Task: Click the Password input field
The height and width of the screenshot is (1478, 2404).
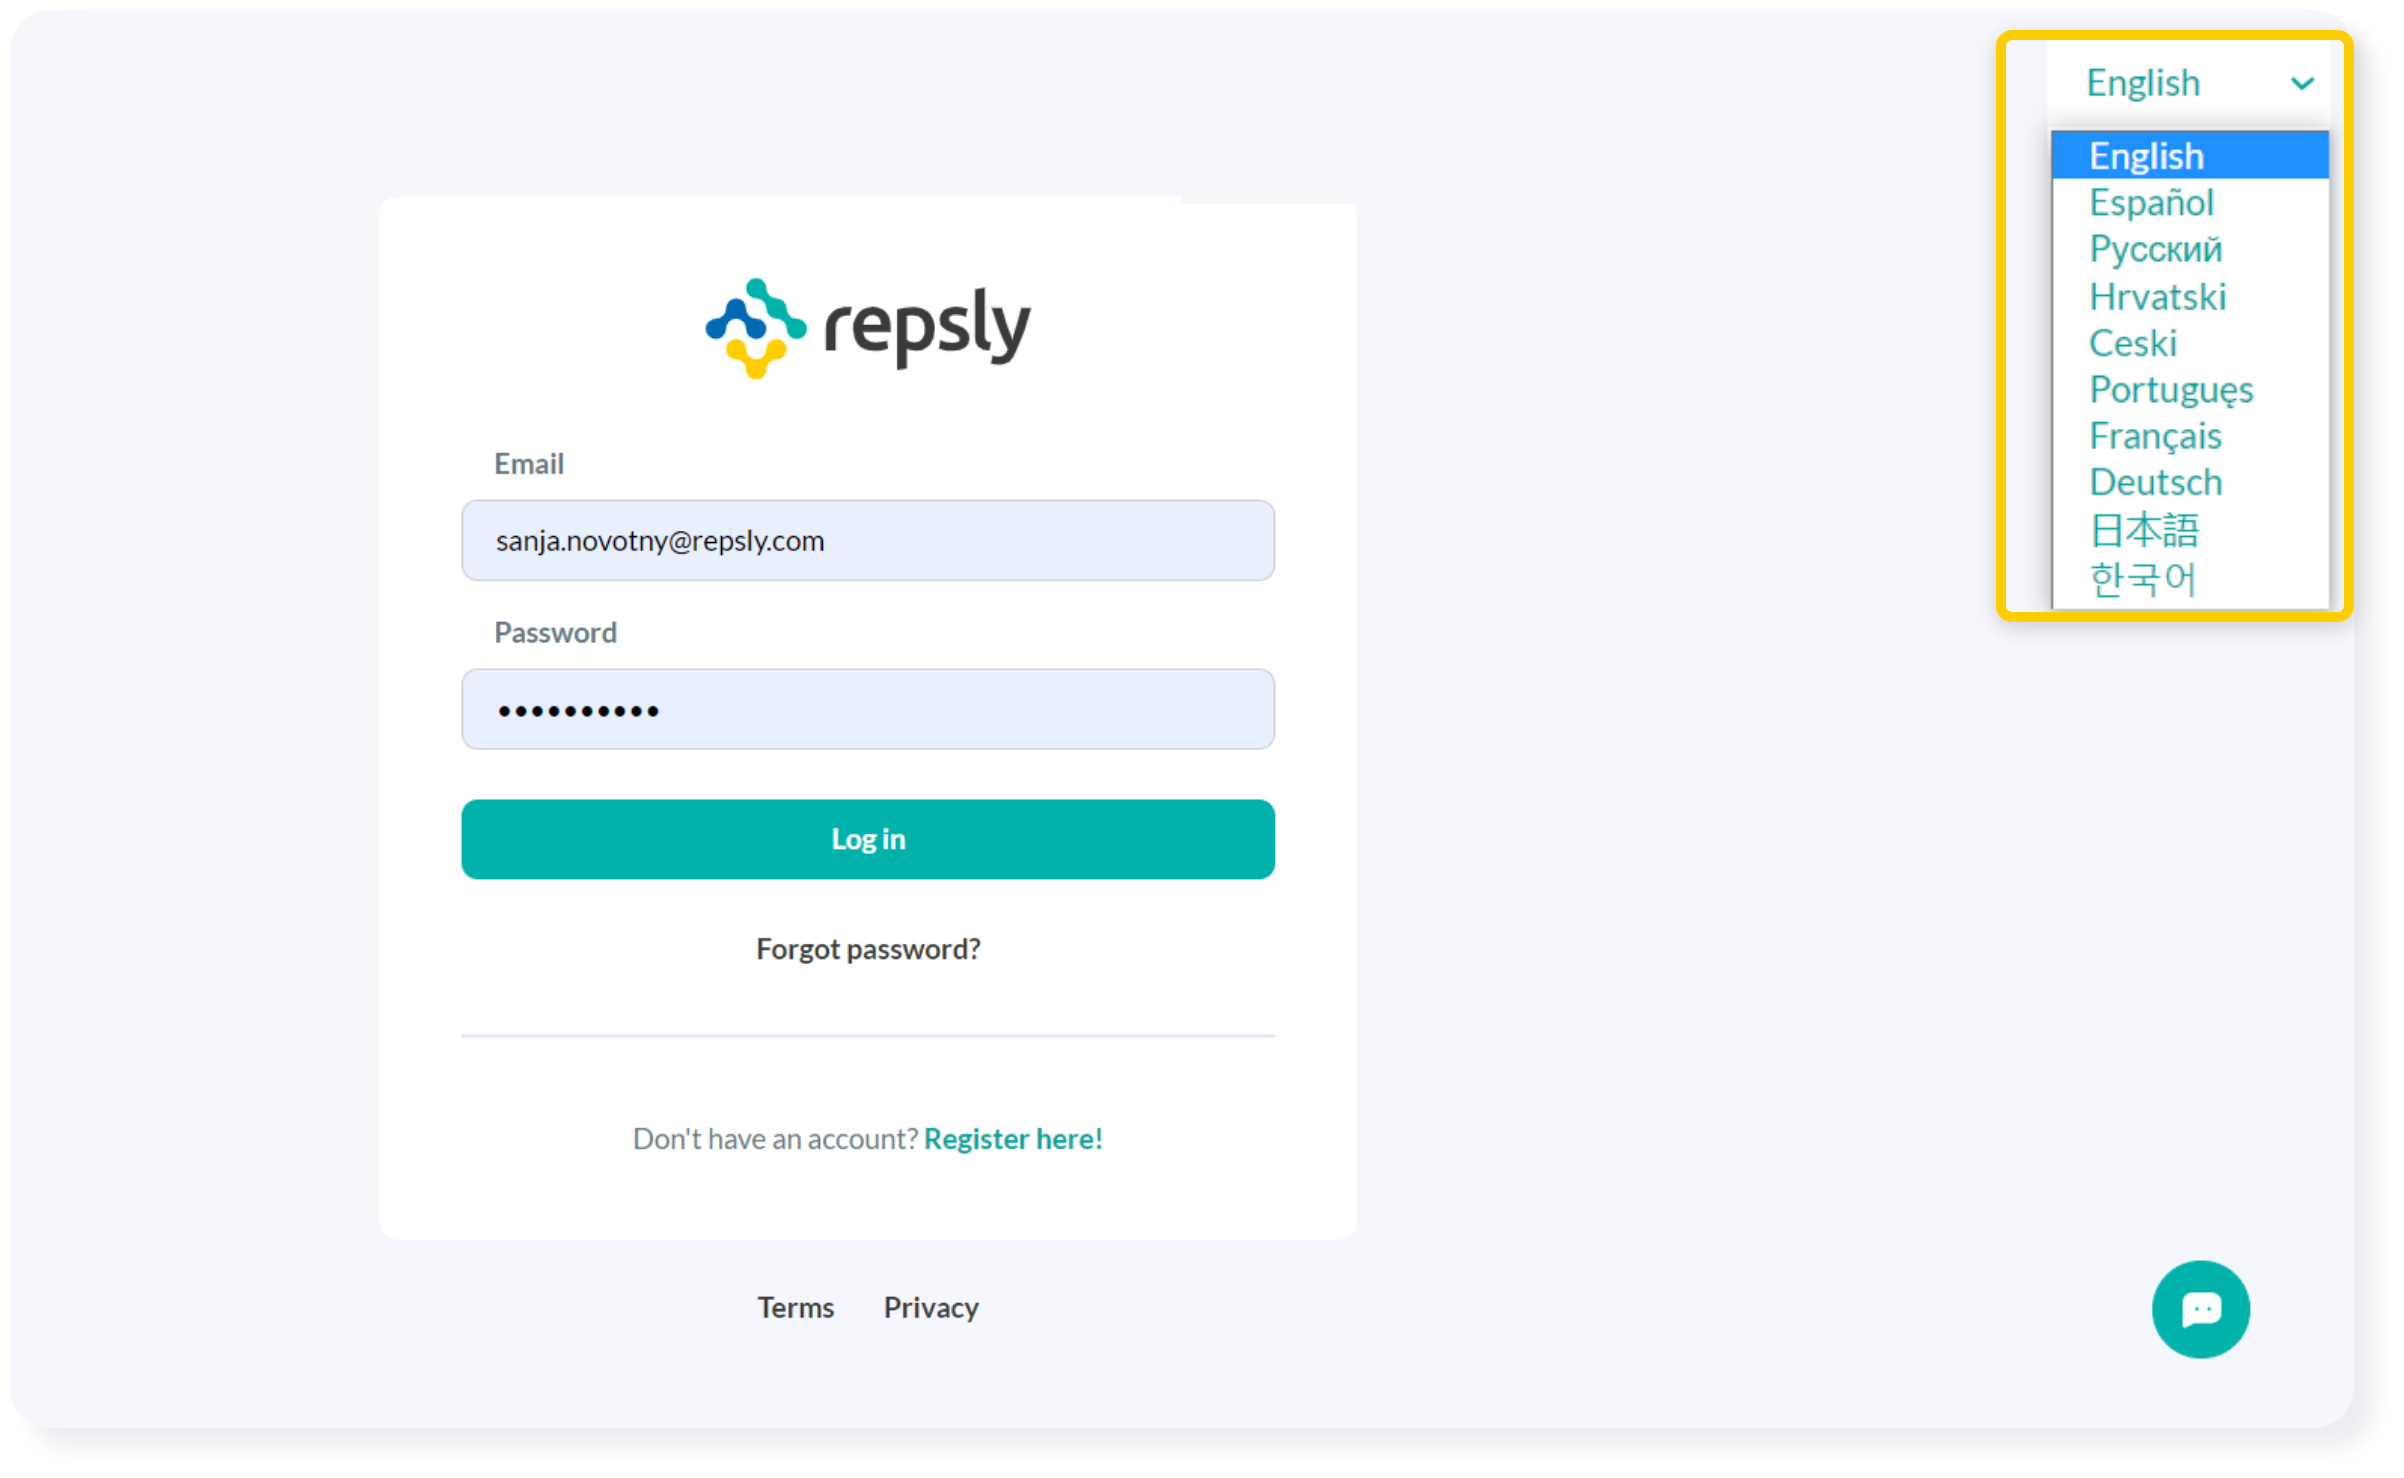Action: pos(867,709)
